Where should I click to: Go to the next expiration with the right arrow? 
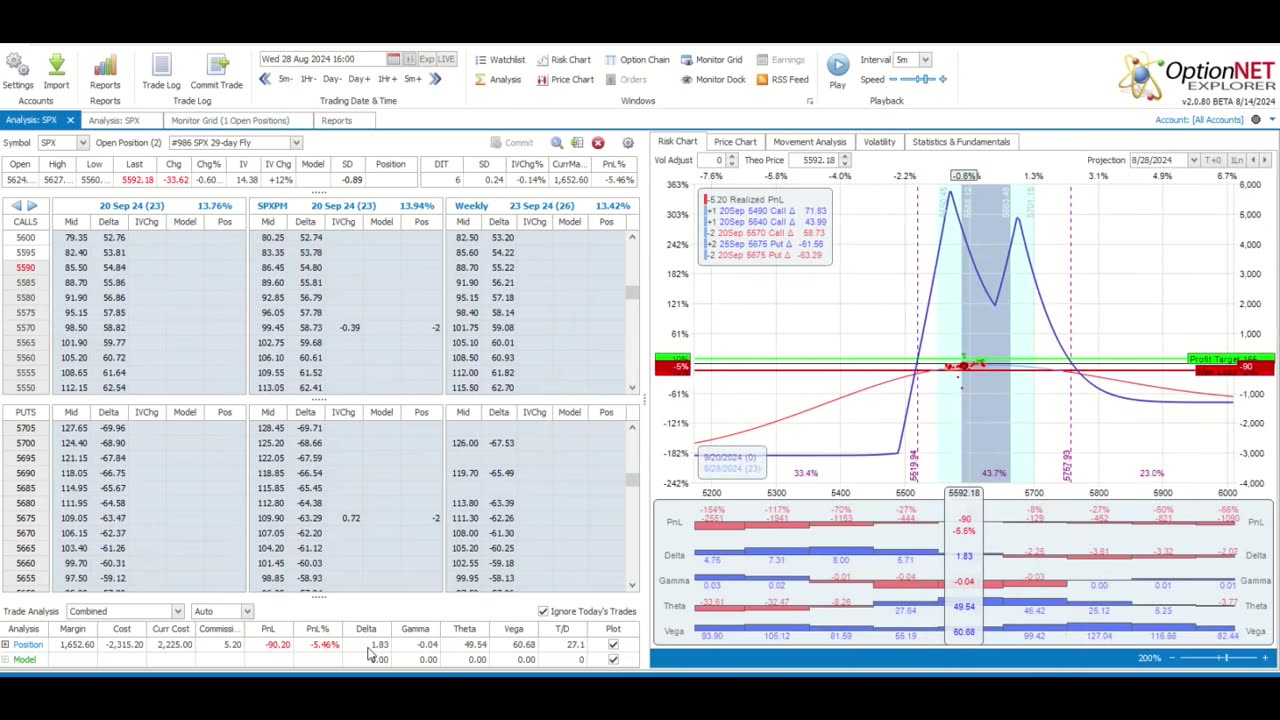click(x=32, y=206)
